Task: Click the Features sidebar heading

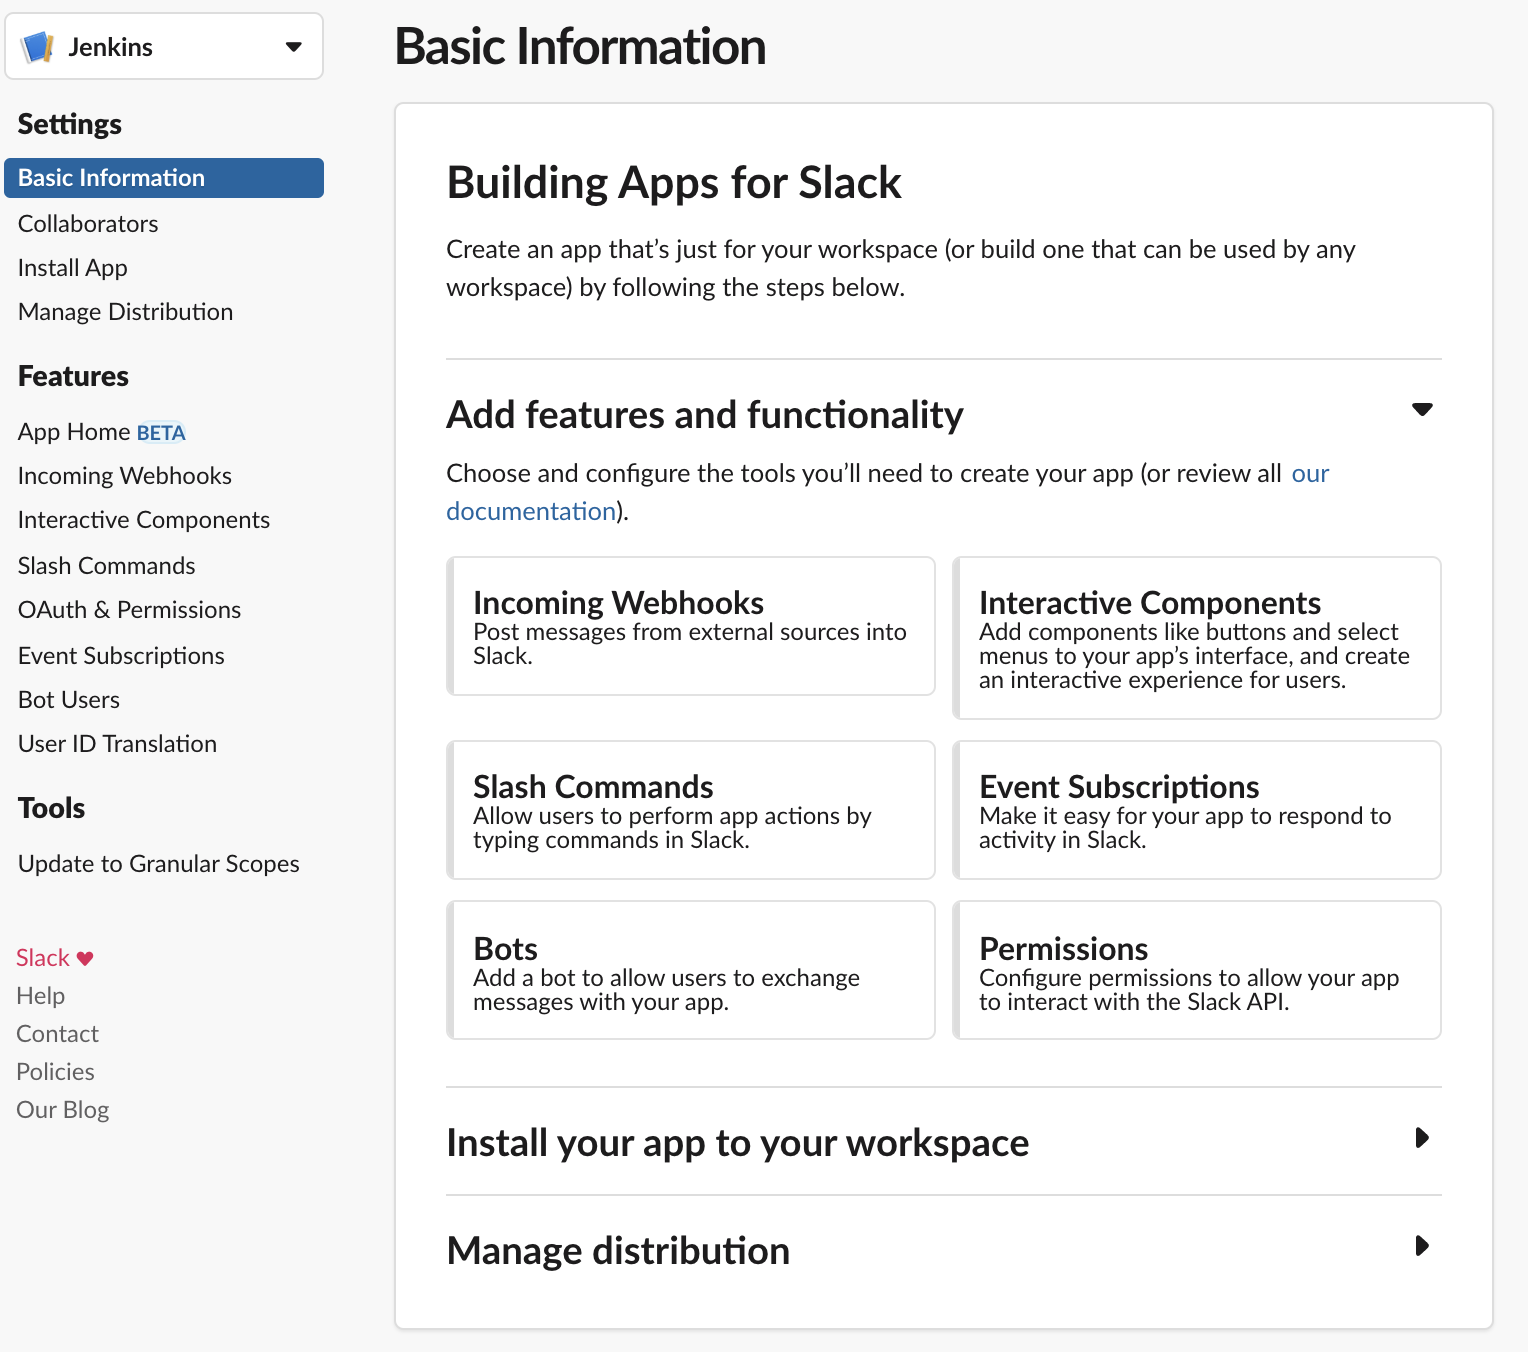Action: pos(74,376)
